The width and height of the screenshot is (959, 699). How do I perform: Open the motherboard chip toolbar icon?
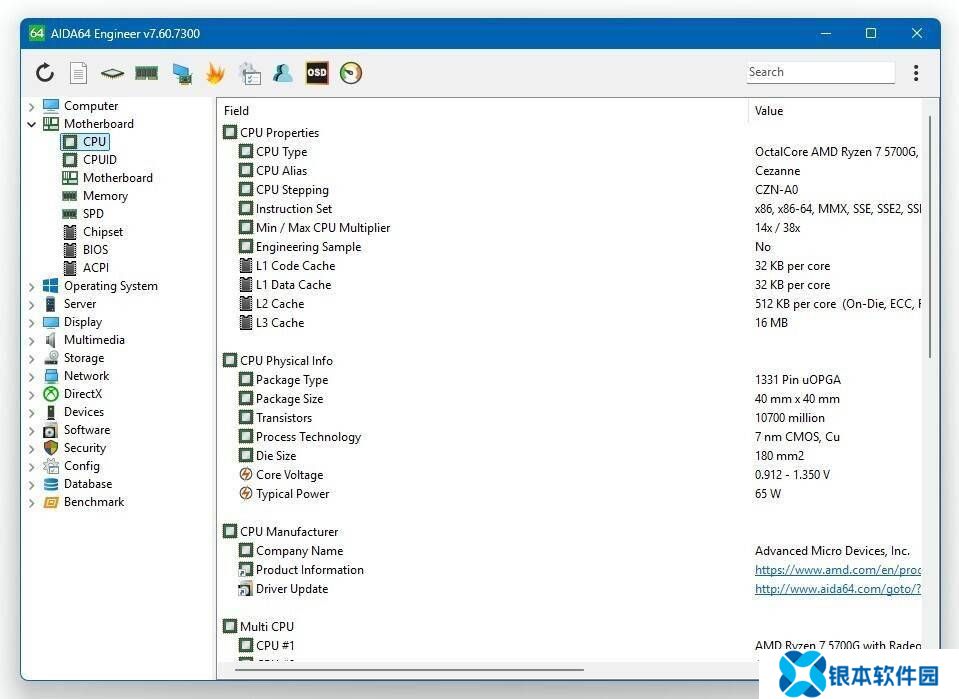113,73
